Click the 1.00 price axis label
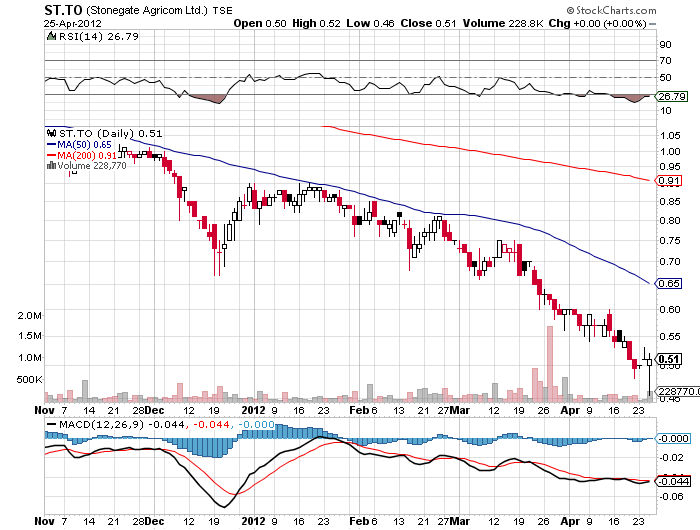The image size is (700, 530). tap(670, 151)
